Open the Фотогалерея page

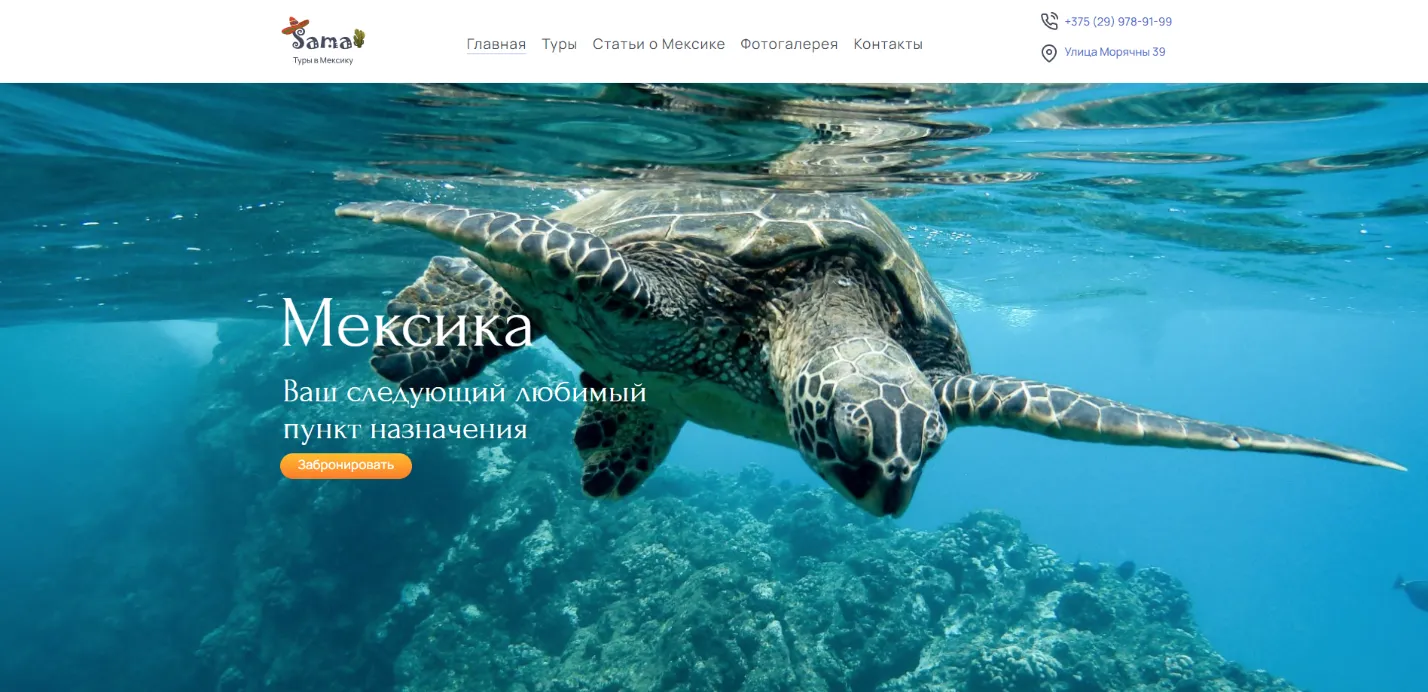[x=789, y=44]
